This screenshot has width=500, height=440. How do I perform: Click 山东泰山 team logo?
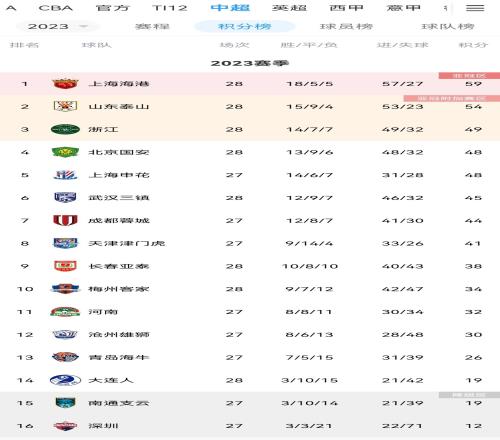(x=65, y=106)
